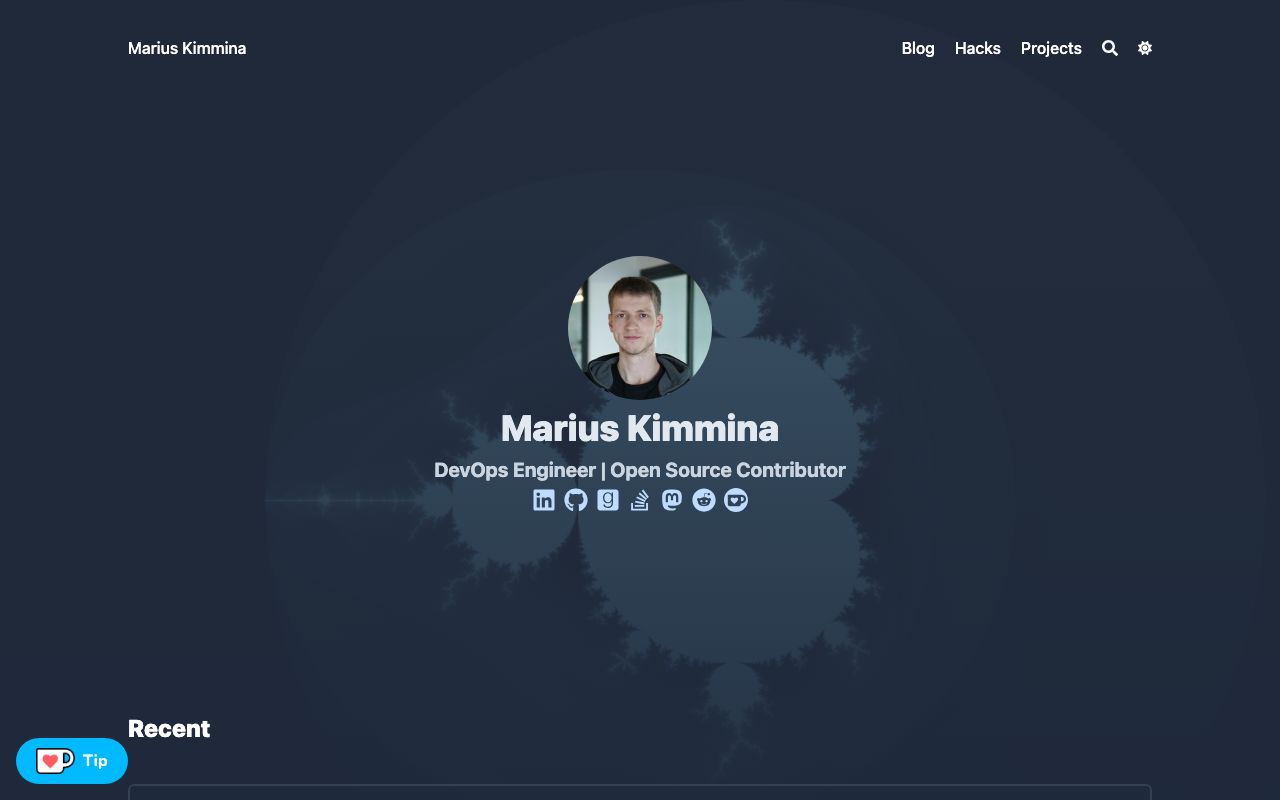This screenshot has width=1280, height=800.
Task: Open the Stack Overflow profile icon
Action: pyautogui.click(x=640, y=500)
